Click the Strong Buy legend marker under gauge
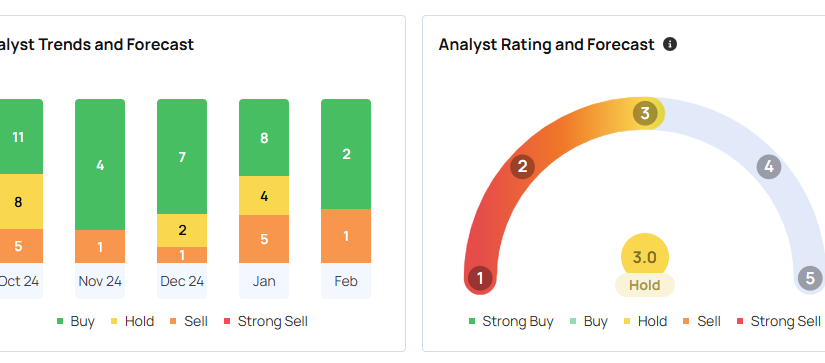 [x=472, y=321]
